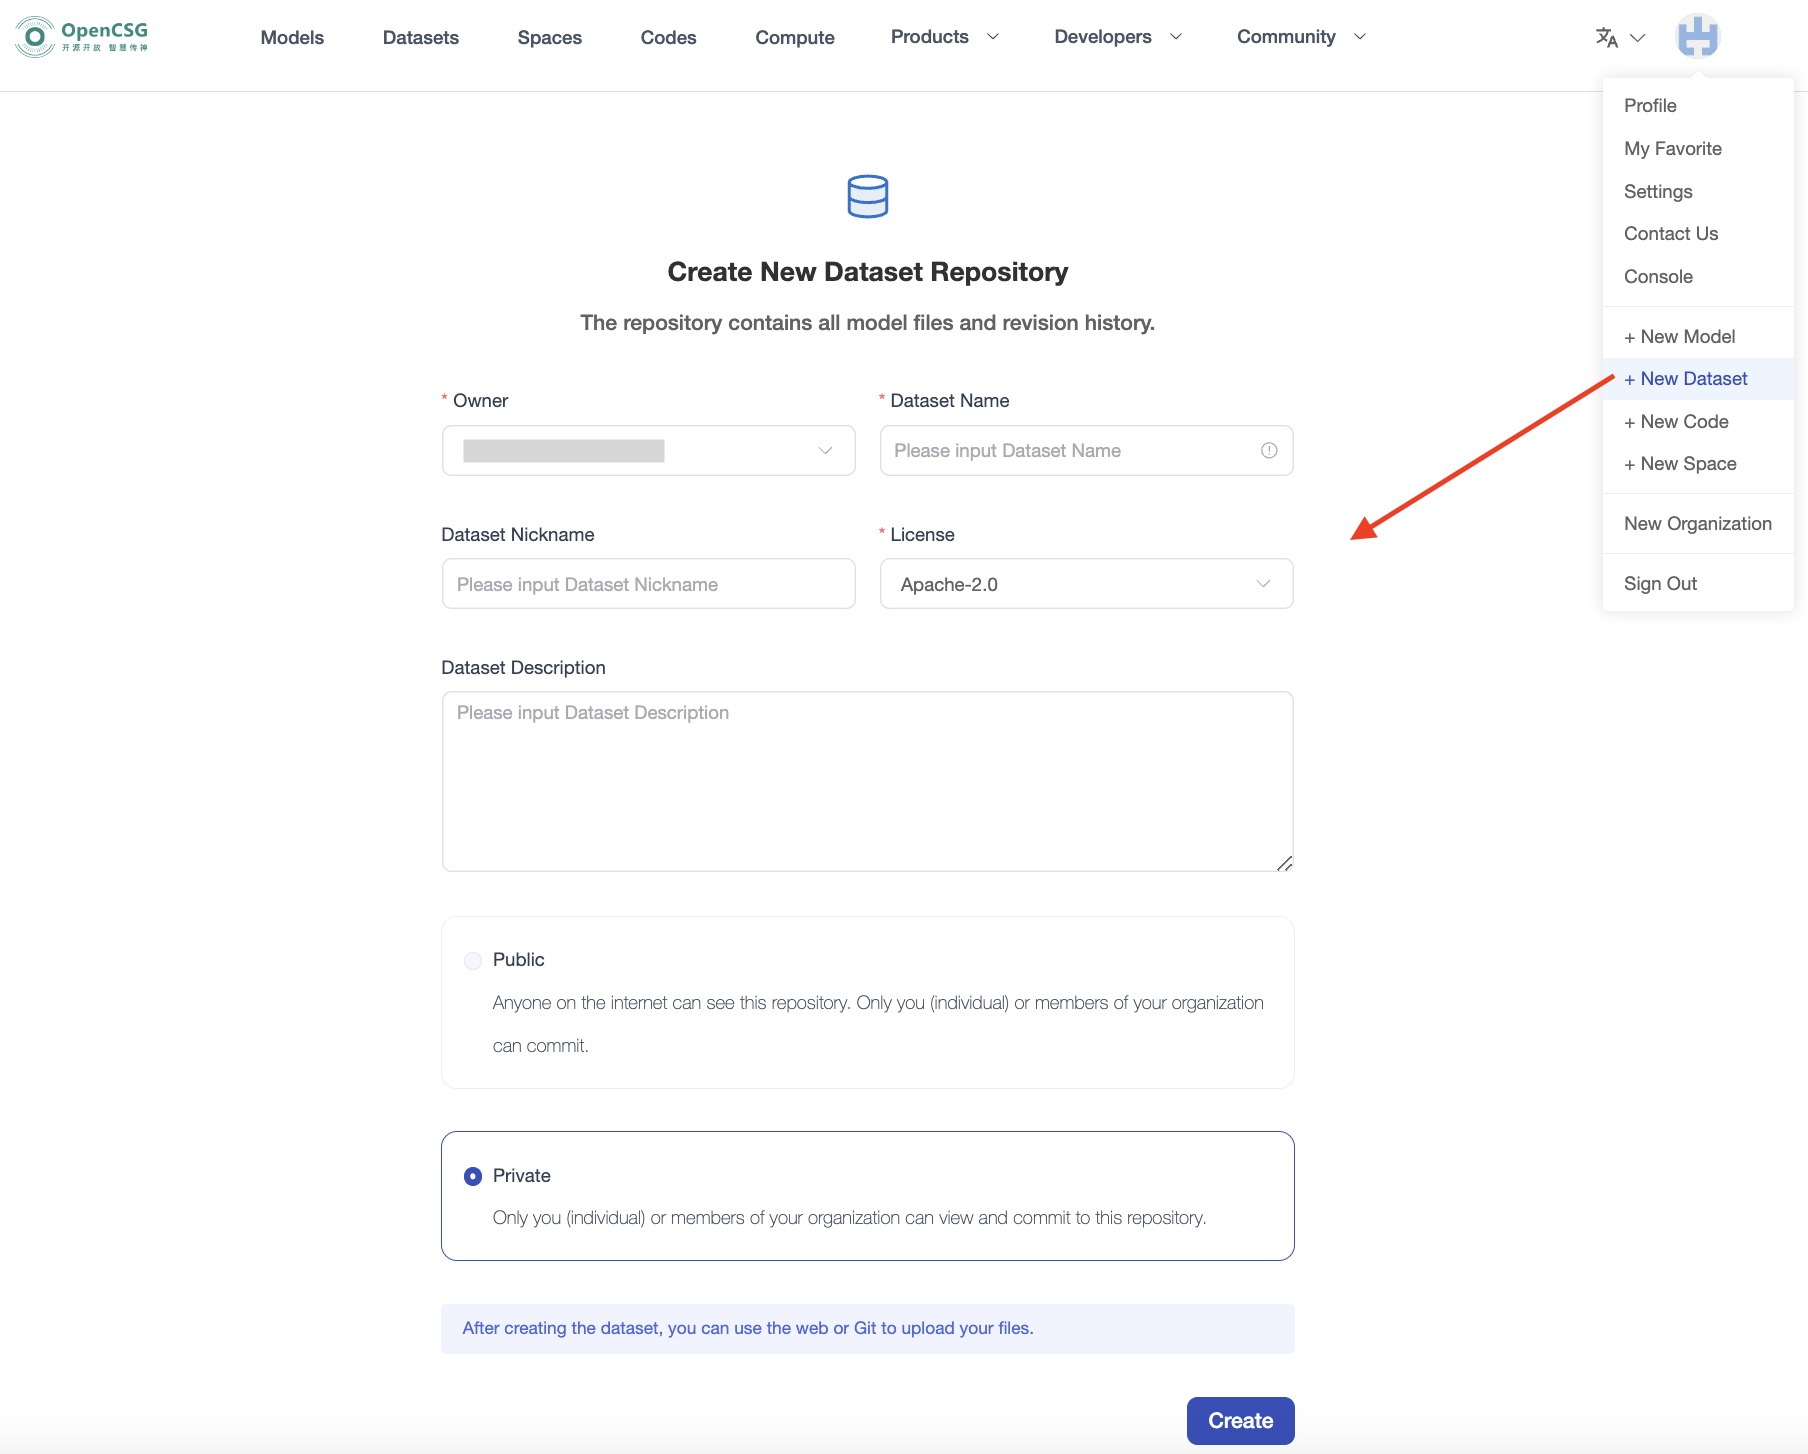Open the Datasets navigation menu
Image resolution: width=1808 pixels, height=1454 pixels.
point(420,37)
